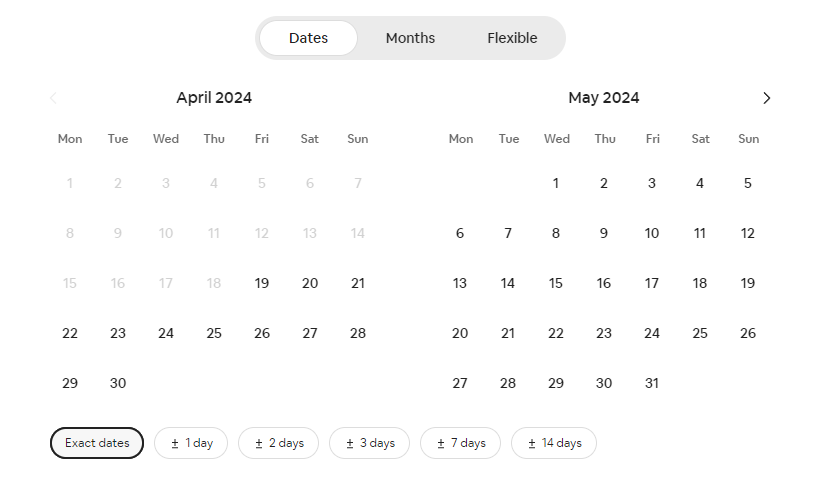Choose the Exact dates option

click(97, 443)
